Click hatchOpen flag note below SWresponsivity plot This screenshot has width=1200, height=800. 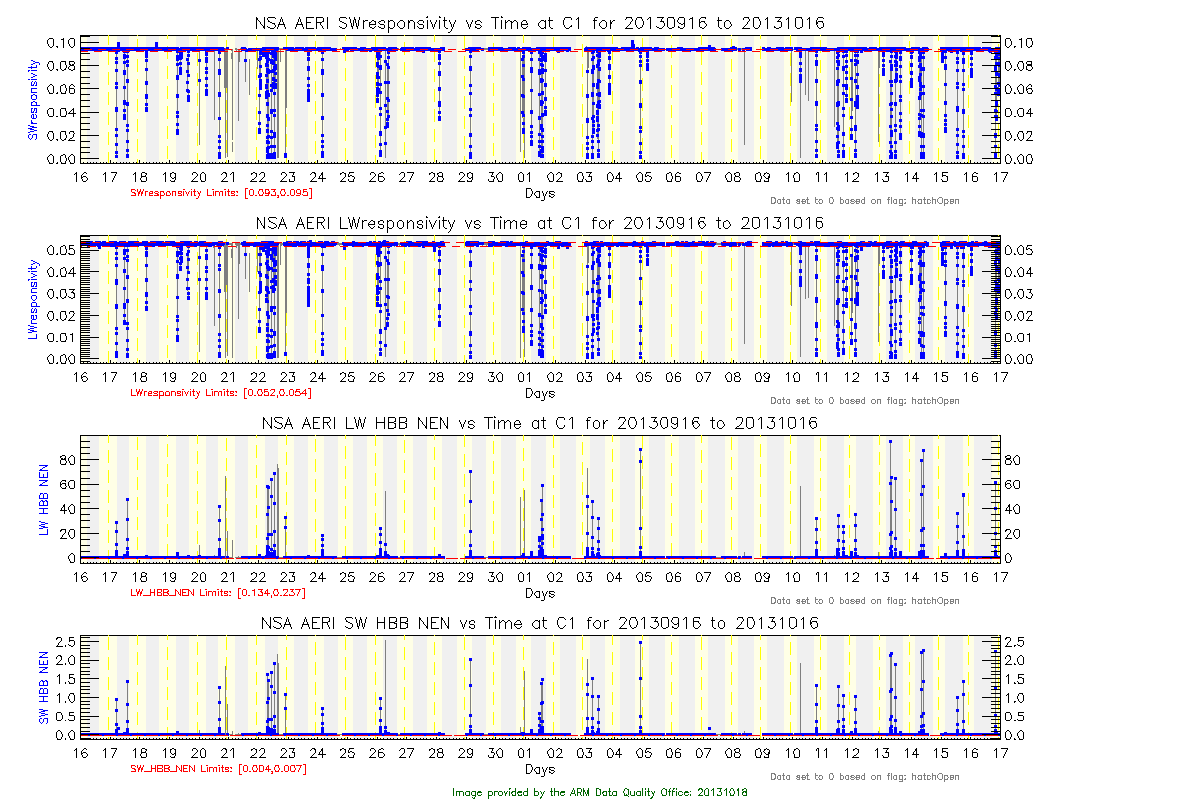pyautogui.click(x=864, y=201)
